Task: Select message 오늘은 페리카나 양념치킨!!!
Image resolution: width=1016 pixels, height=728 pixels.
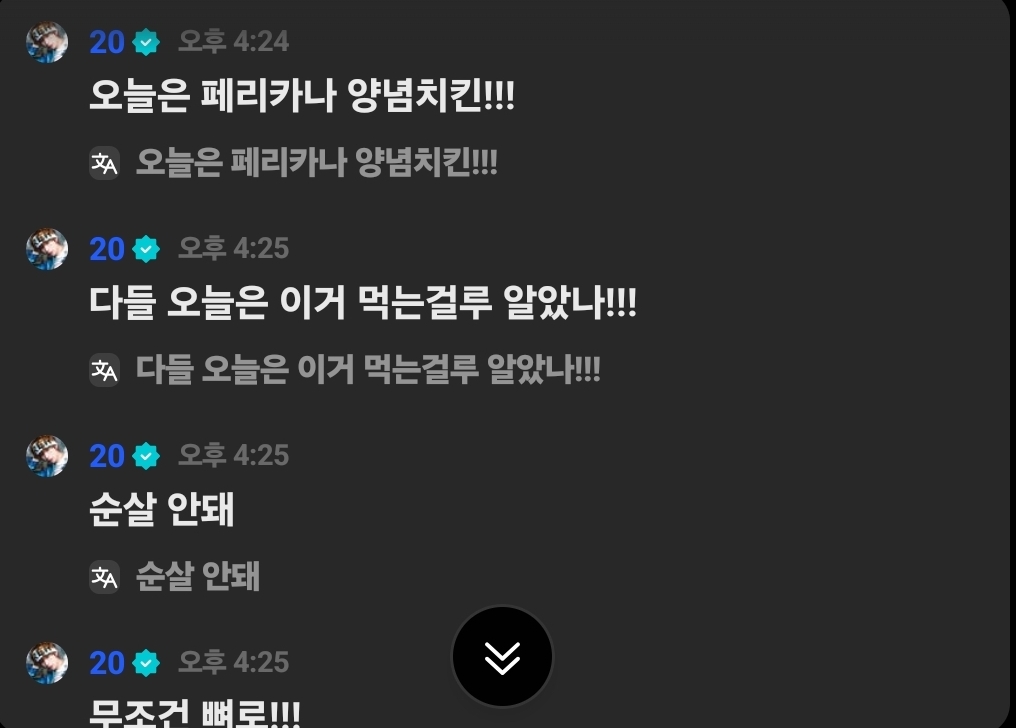Action: 302,96
